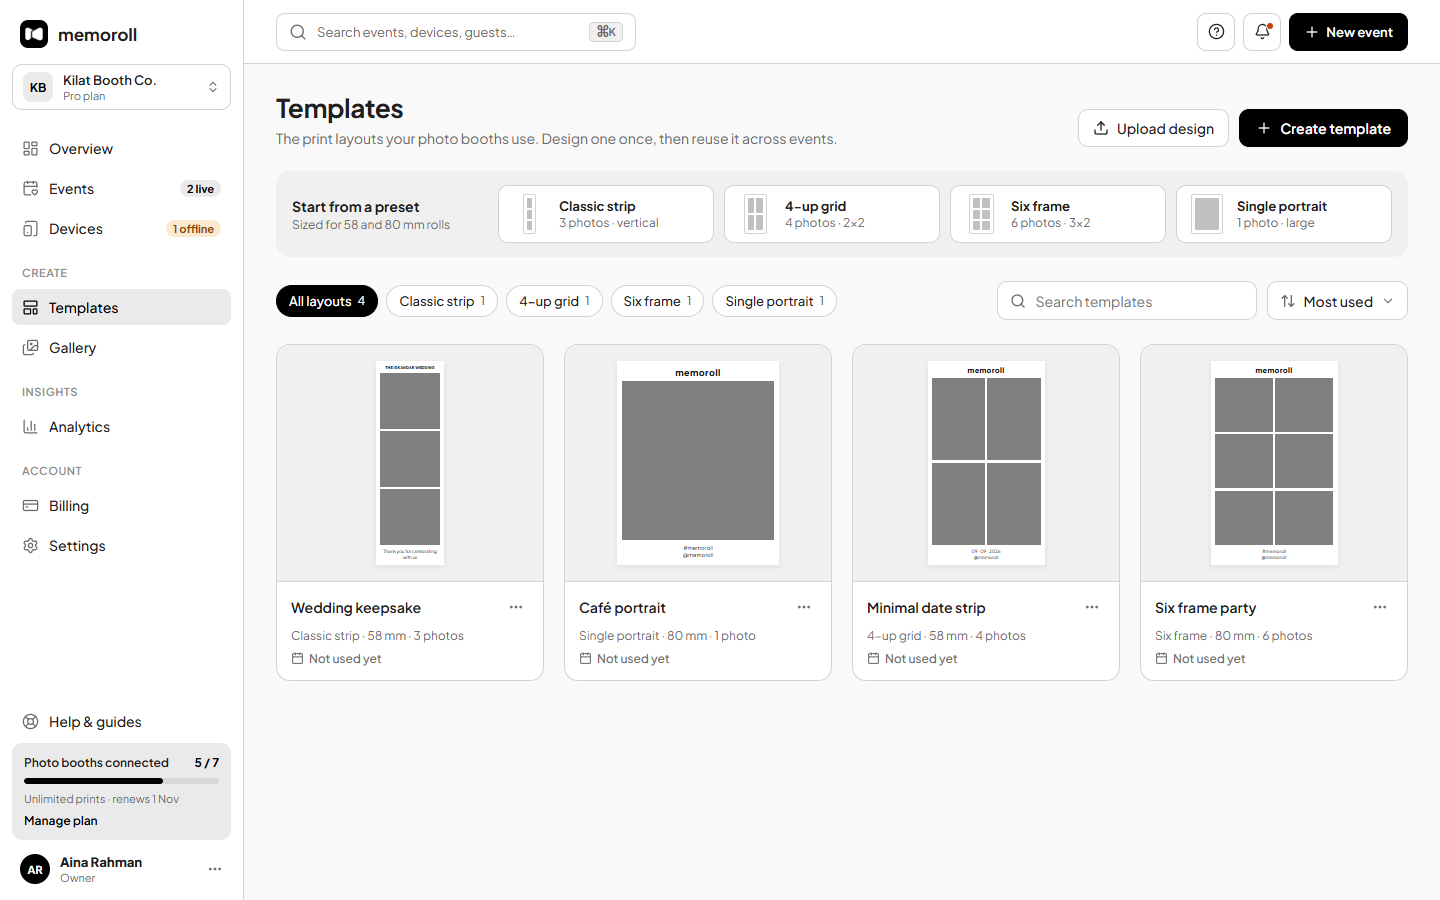
Task: Open the Most used sort dropdown
Action: [x=1337, y=301]
